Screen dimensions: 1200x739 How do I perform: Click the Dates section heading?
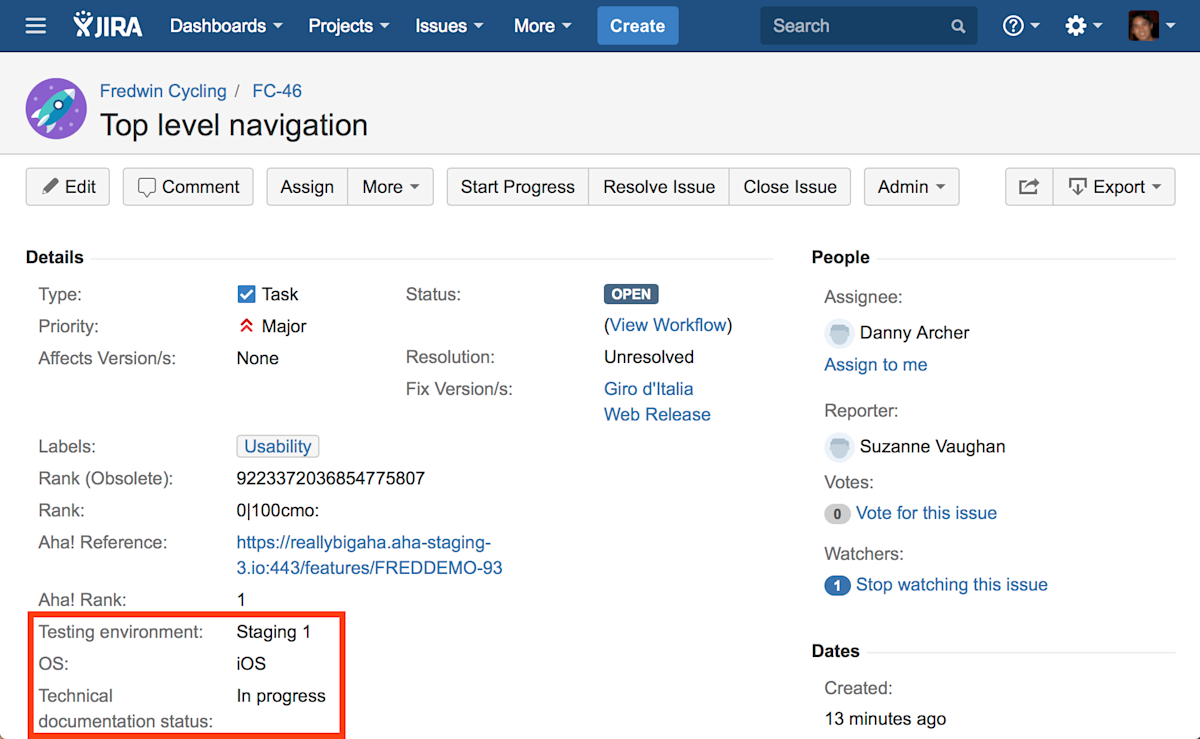836,651
